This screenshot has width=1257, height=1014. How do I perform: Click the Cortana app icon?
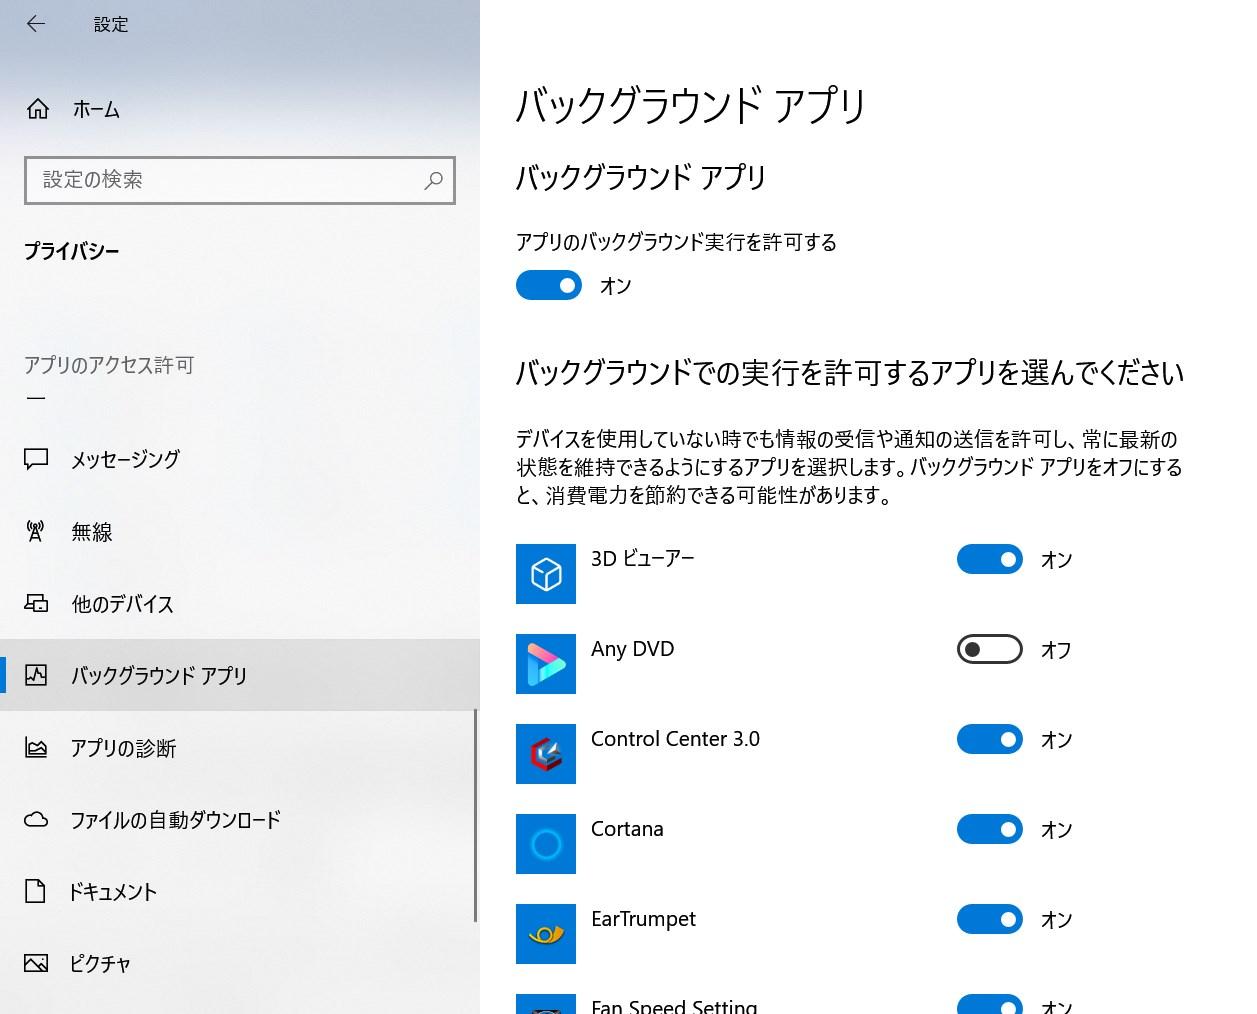[x=545, y=844]
